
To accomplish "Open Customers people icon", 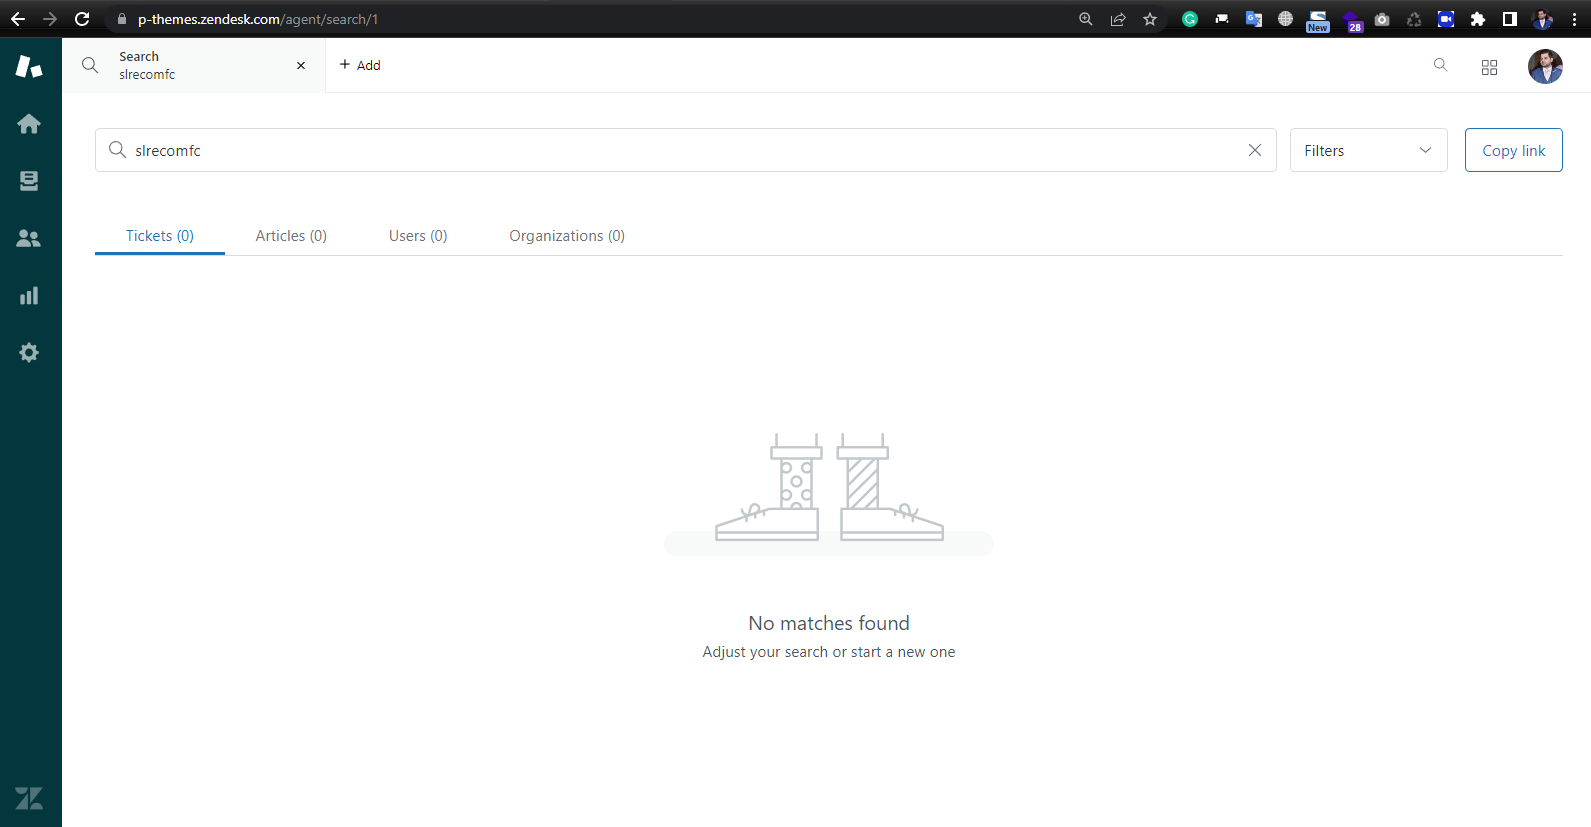I will [29, 238].
